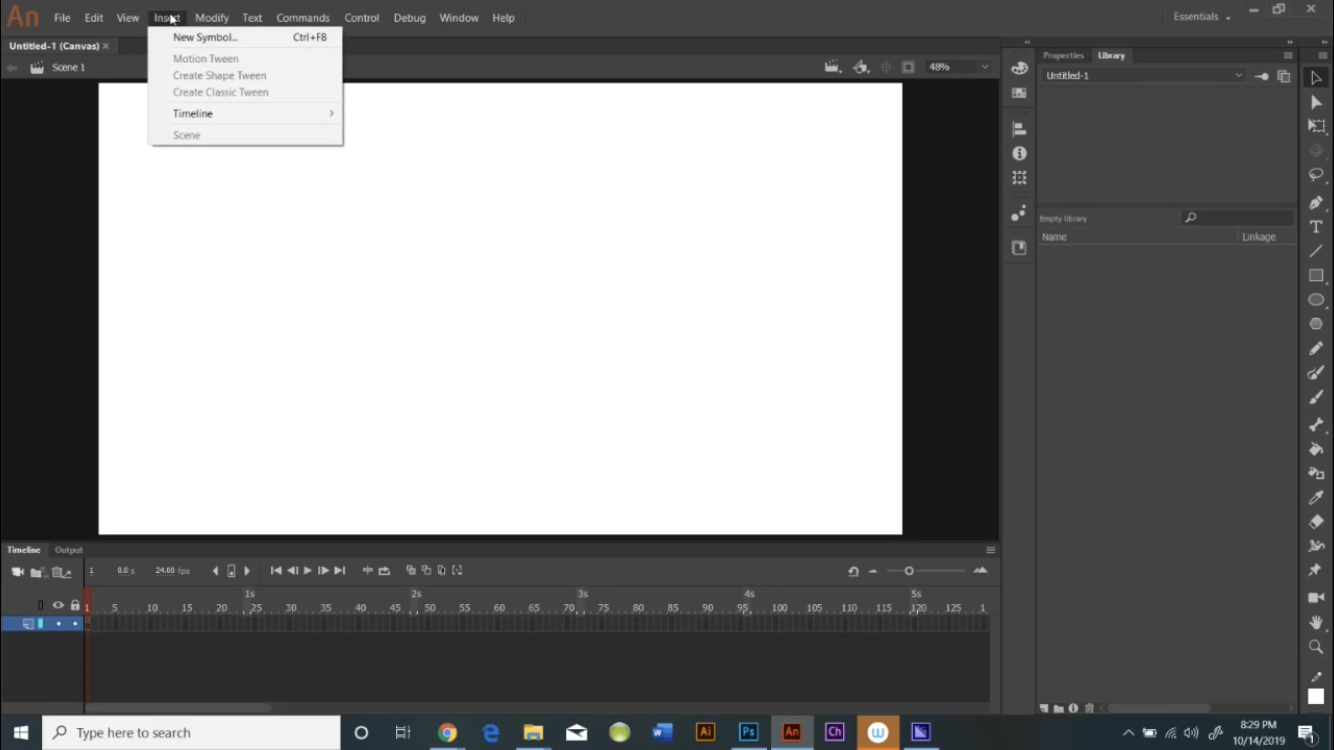Choose the Zoom tool
Viewport: 1334px width, 750px height.
click(x=1316, y=647)
